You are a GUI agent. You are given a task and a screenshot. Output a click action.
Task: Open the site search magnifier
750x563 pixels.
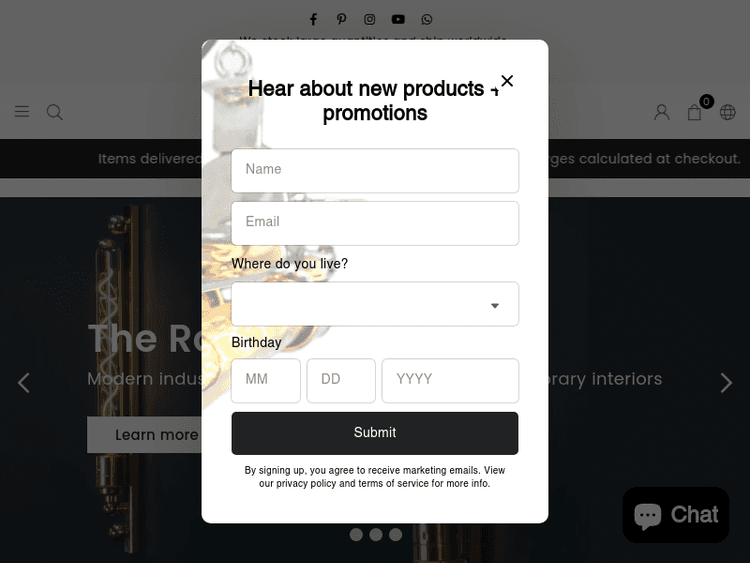(x=55, y=112)
